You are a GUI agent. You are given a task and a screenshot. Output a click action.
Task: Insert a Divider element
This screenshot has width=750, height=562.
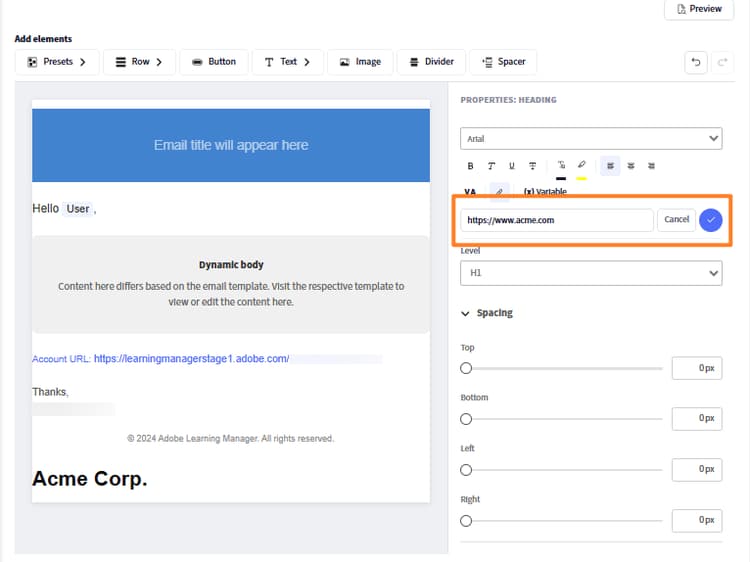[x=431, y=62]
